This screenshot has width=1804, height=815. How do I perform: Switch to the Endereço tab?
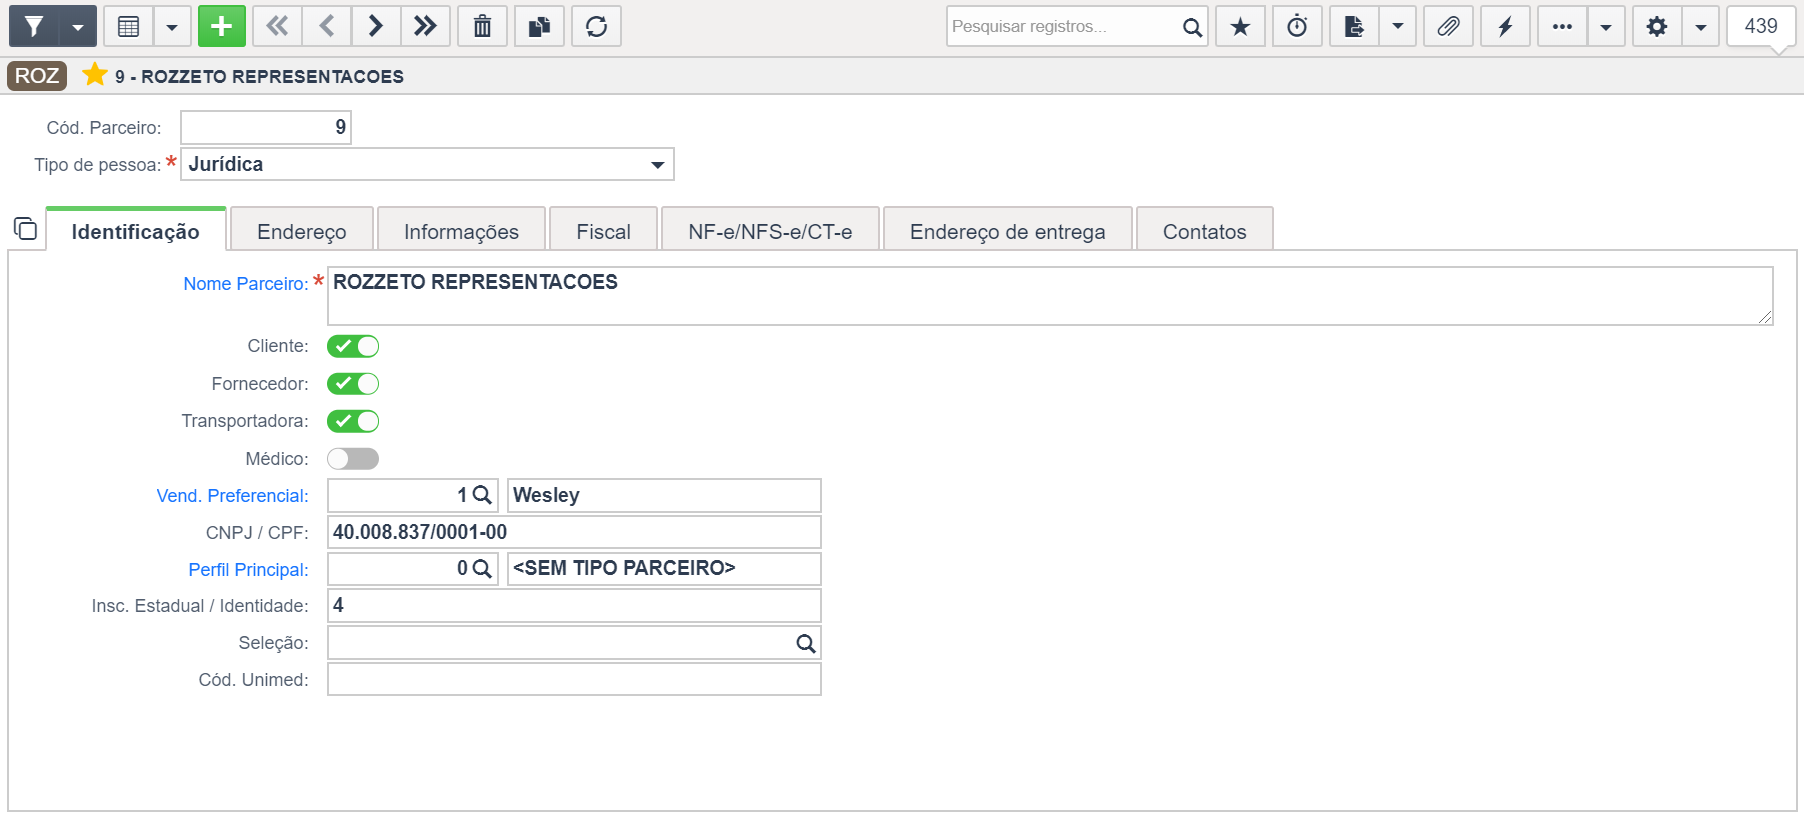click(302, 231)
